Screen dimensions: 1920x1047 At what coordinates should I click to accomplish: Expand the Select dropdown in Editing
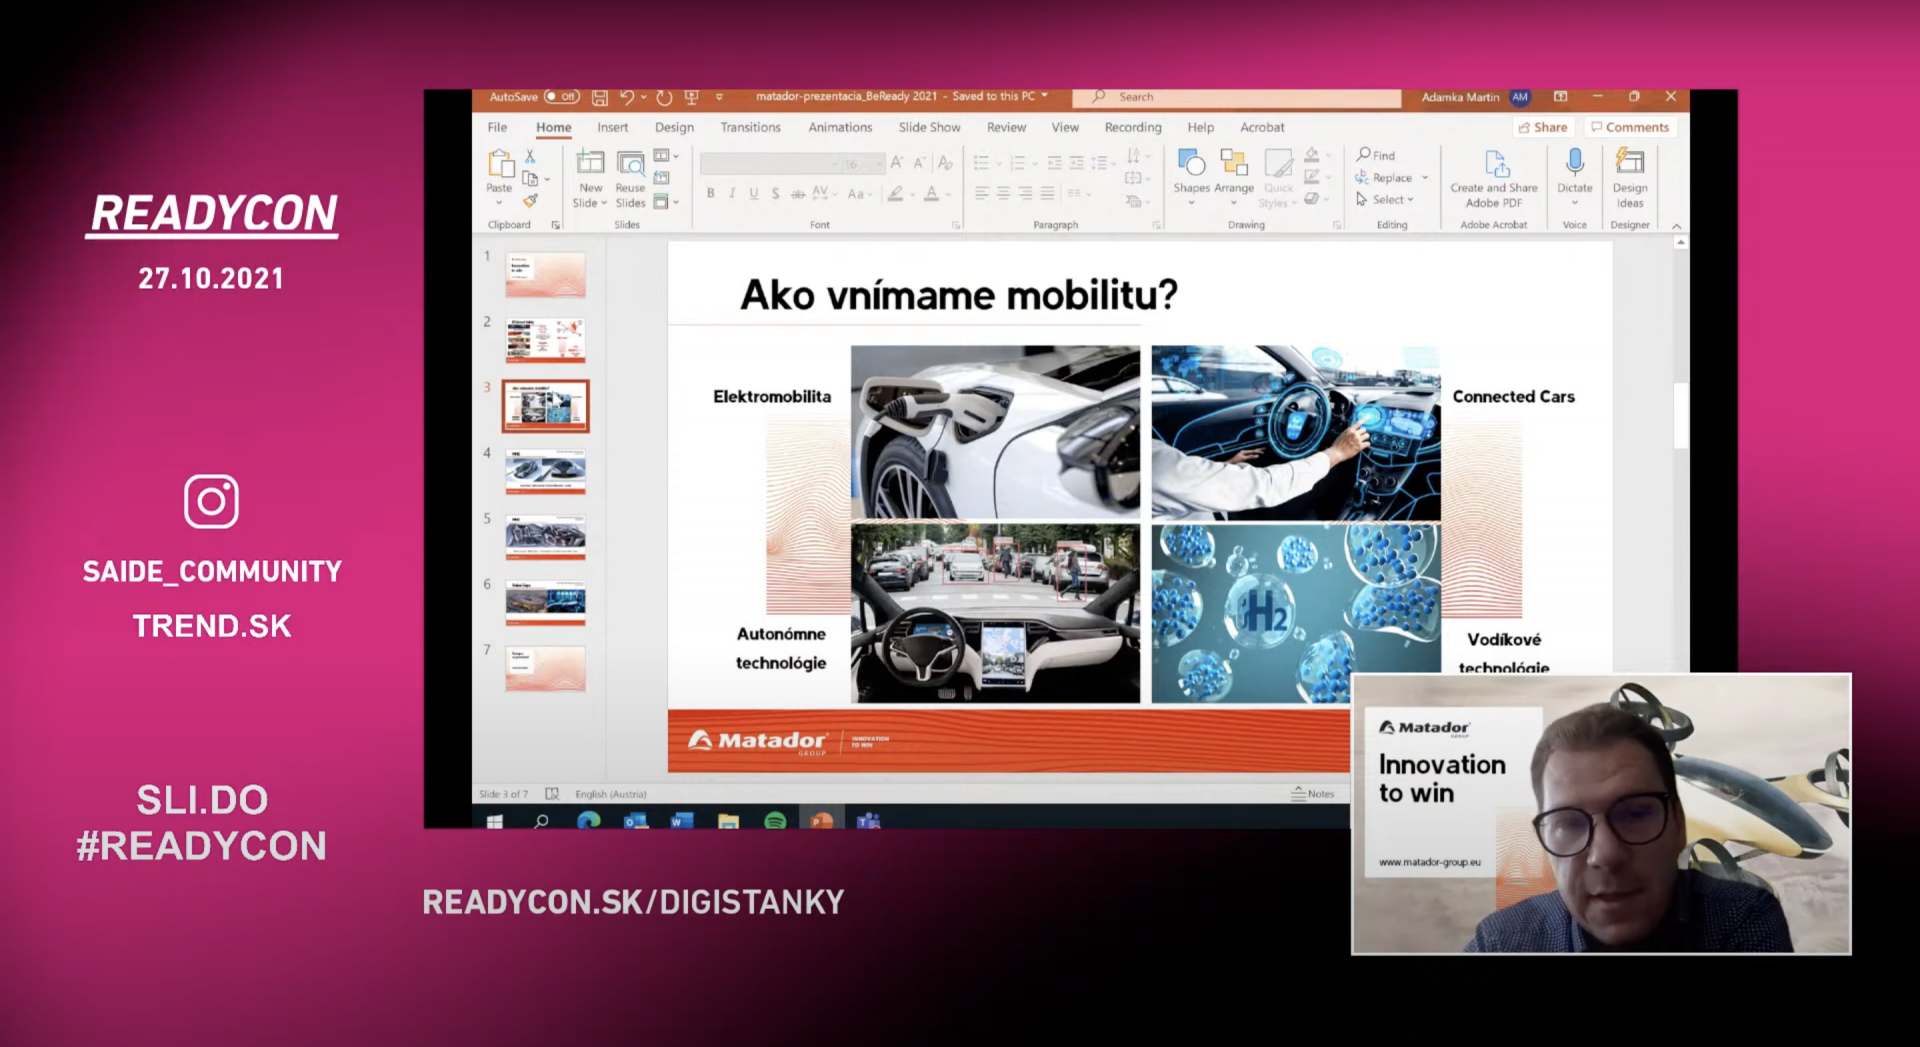[x=1386, y=200]
